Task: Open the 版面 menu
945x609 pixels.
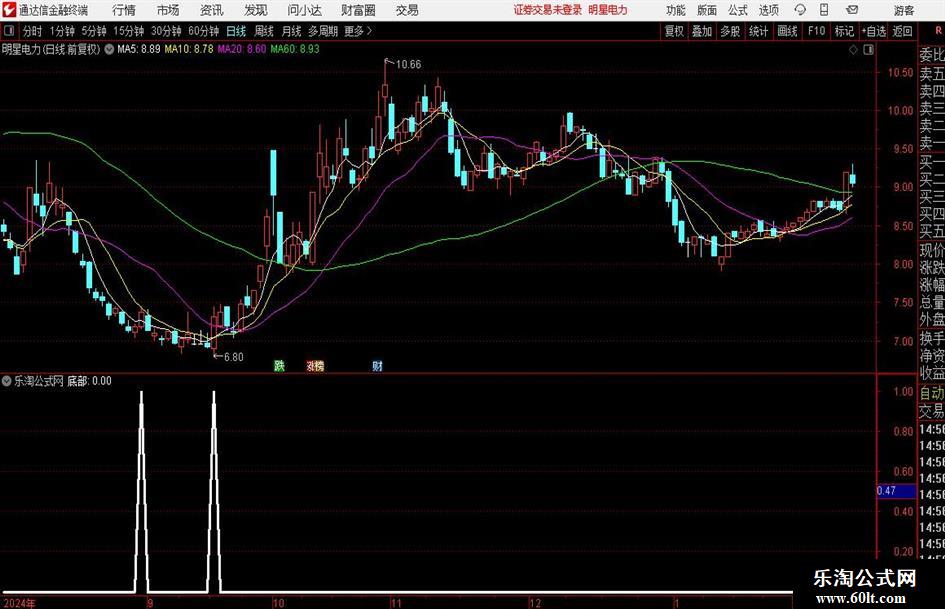Action: (707, 10)
